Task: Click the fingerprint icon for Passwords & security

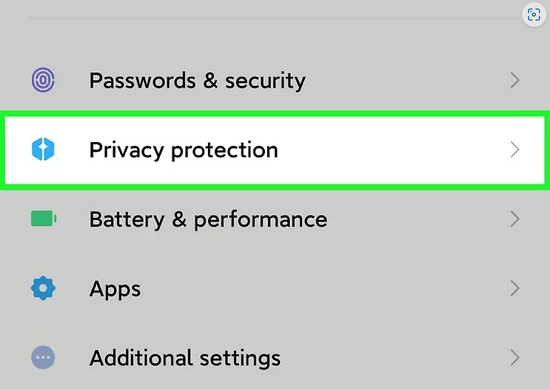Action: [x=43, y=80]
